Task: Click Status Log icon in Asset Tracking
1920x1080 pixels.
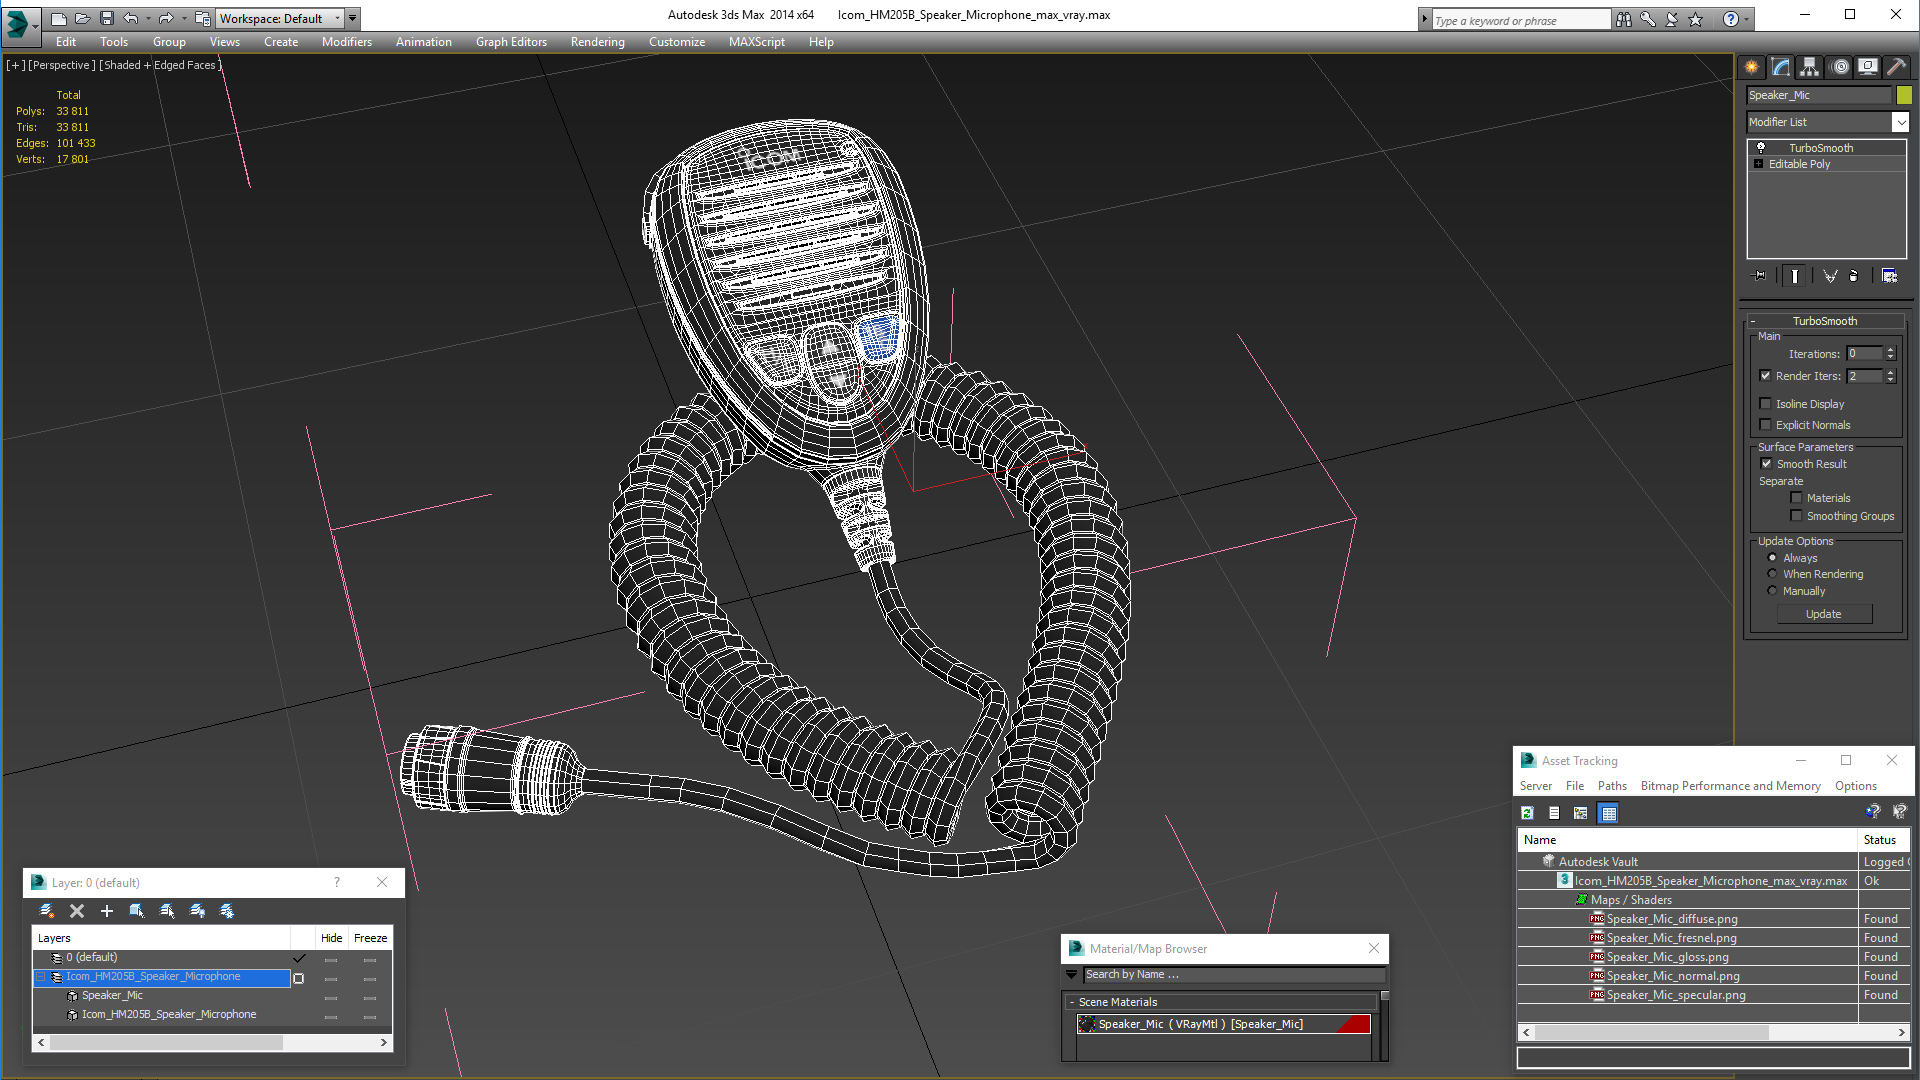Action: coord(1554,813)
